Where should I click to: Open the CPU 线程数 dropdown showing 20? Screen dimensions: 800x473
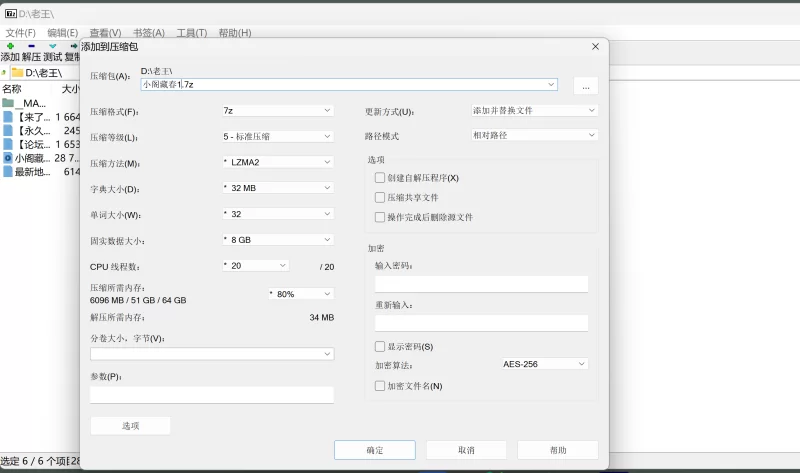tap(256, 266)
